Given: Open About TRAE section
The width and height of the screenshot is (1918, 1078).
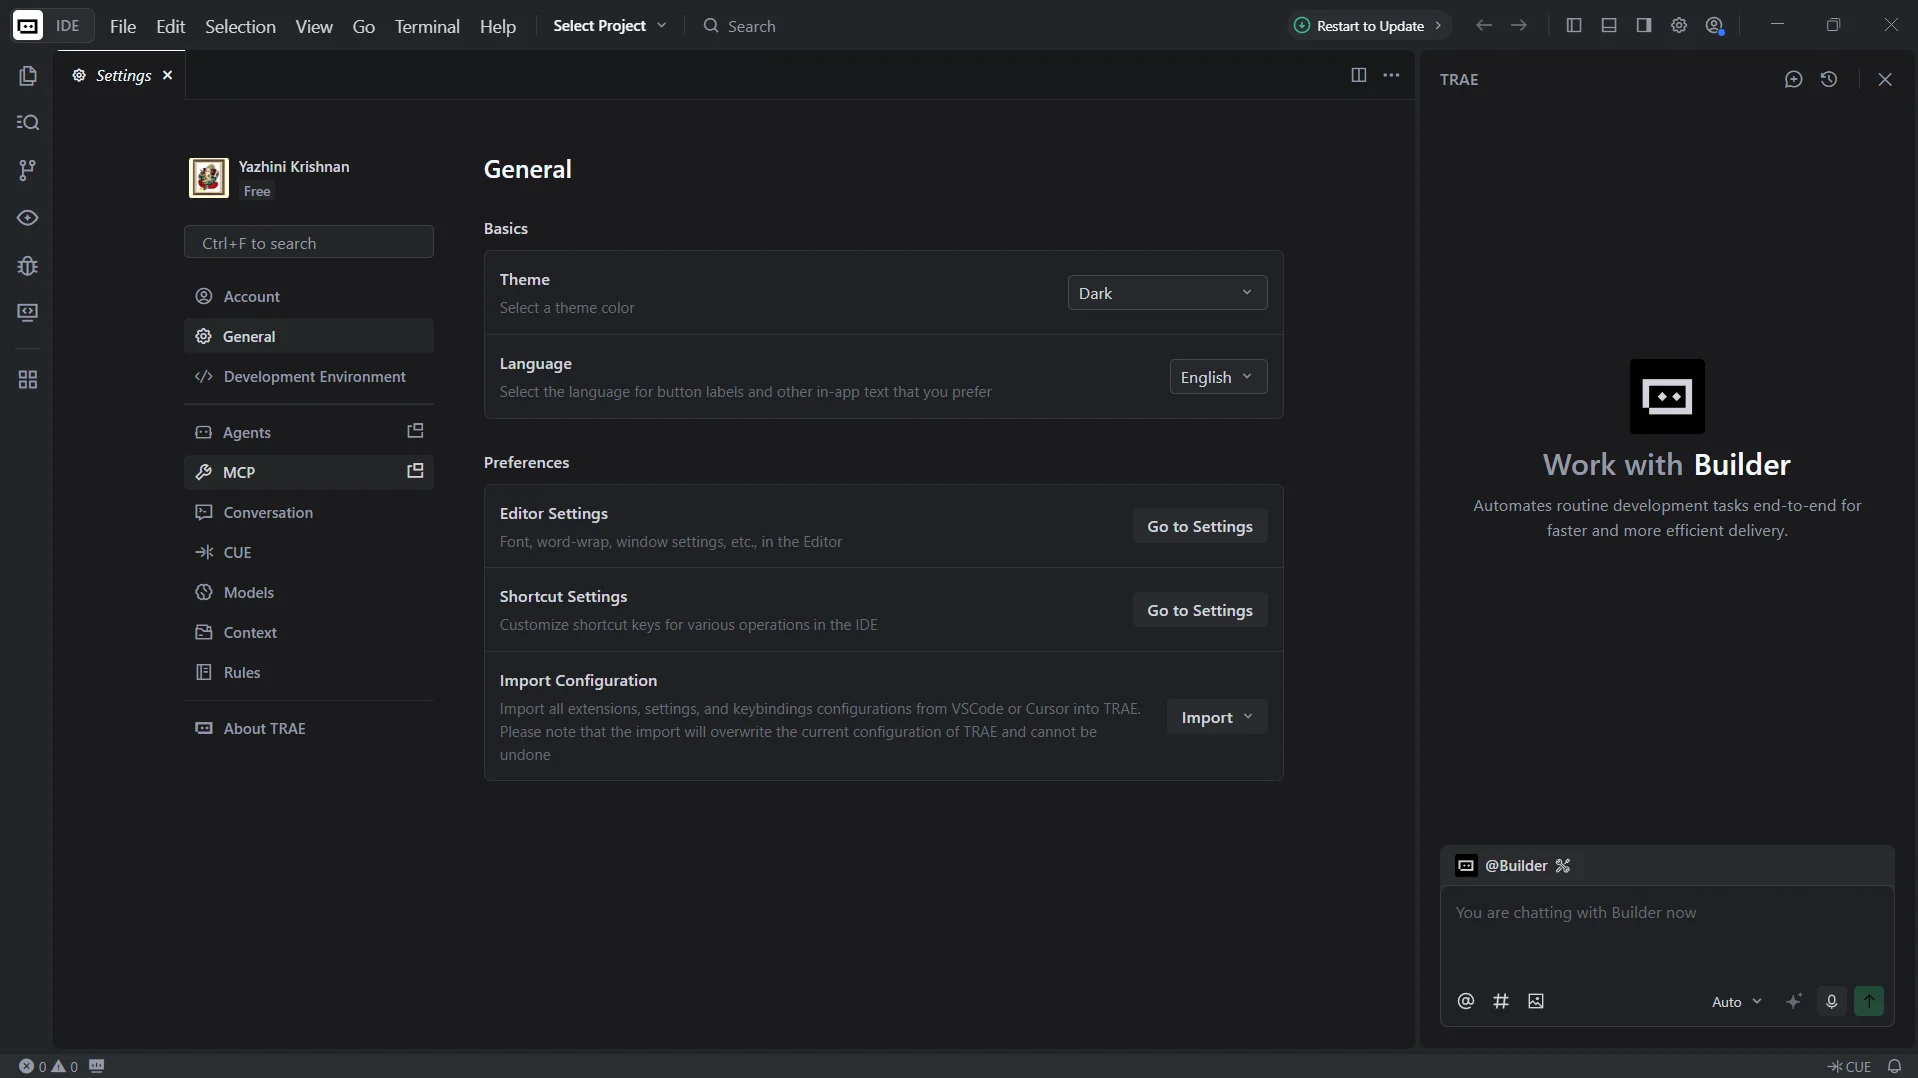Looking at the screenshot, I should click(x=308, y=728).
